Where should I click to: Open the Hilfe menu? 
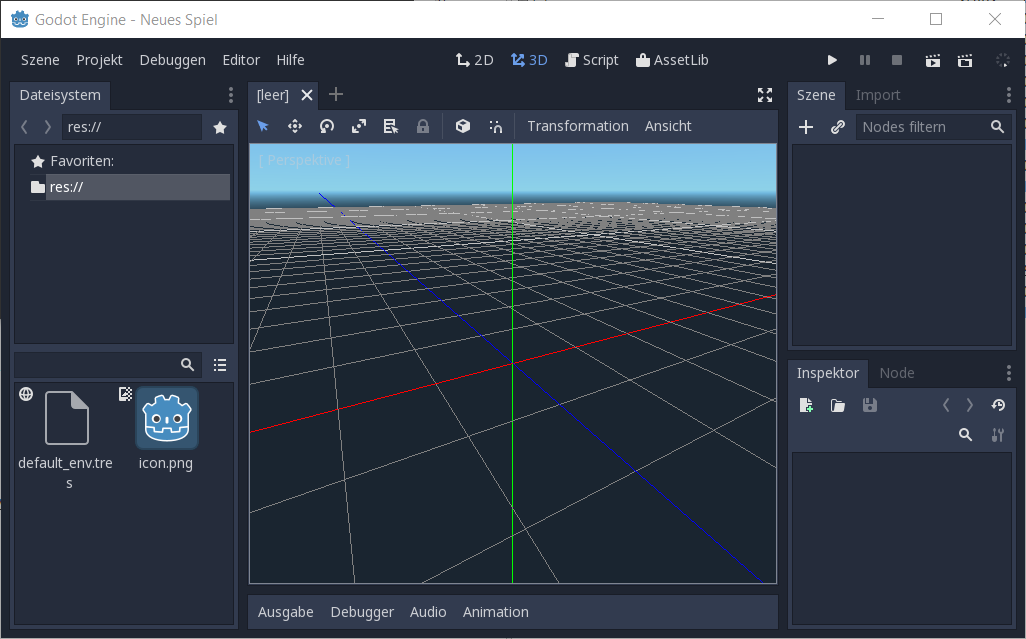[x=291, y=60]
